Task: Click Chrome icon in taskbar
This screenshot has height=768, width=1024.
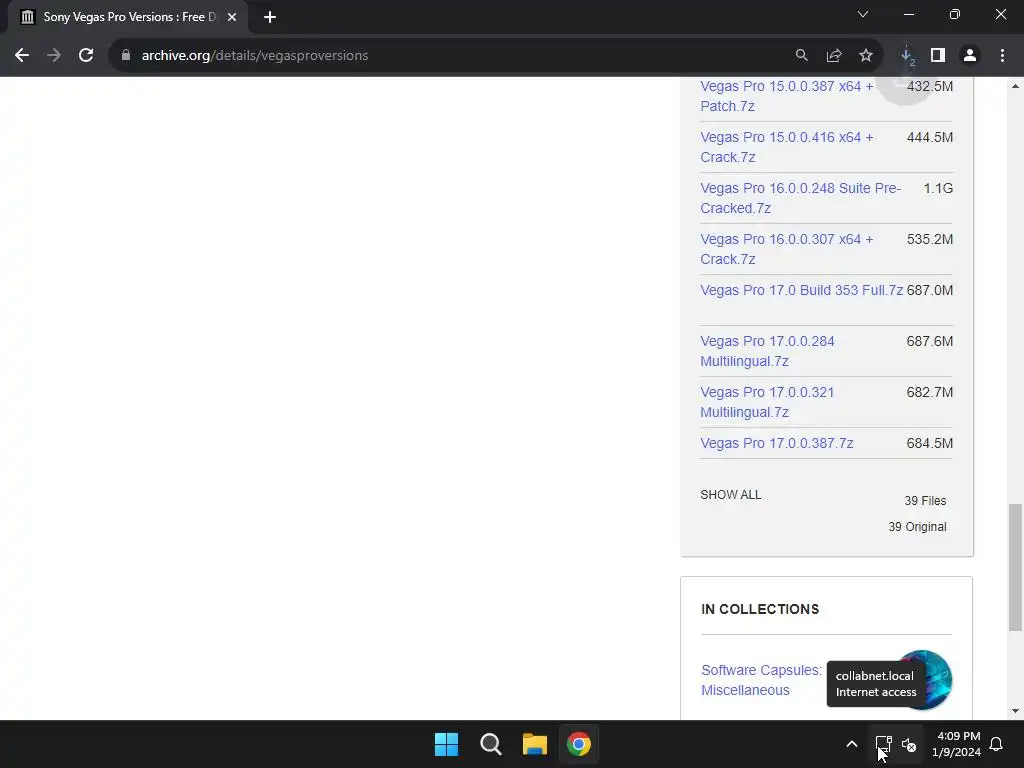Action: point(579,744)
